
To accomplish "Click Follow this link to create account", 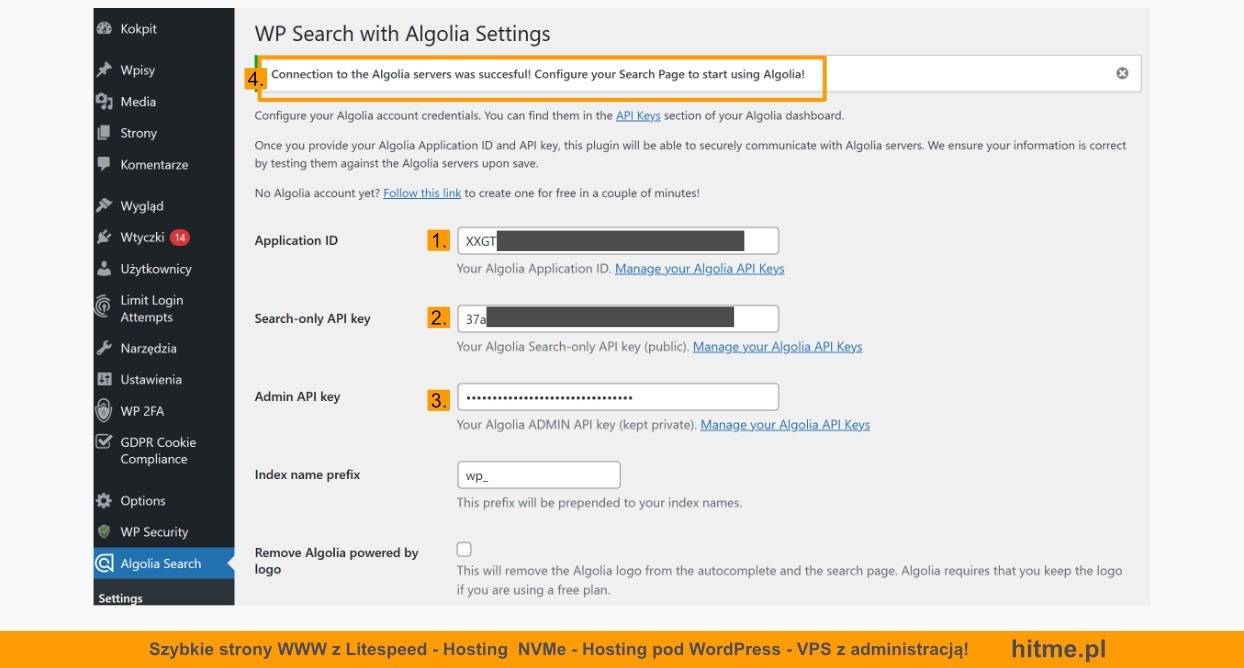I will [x=422, y=193].
